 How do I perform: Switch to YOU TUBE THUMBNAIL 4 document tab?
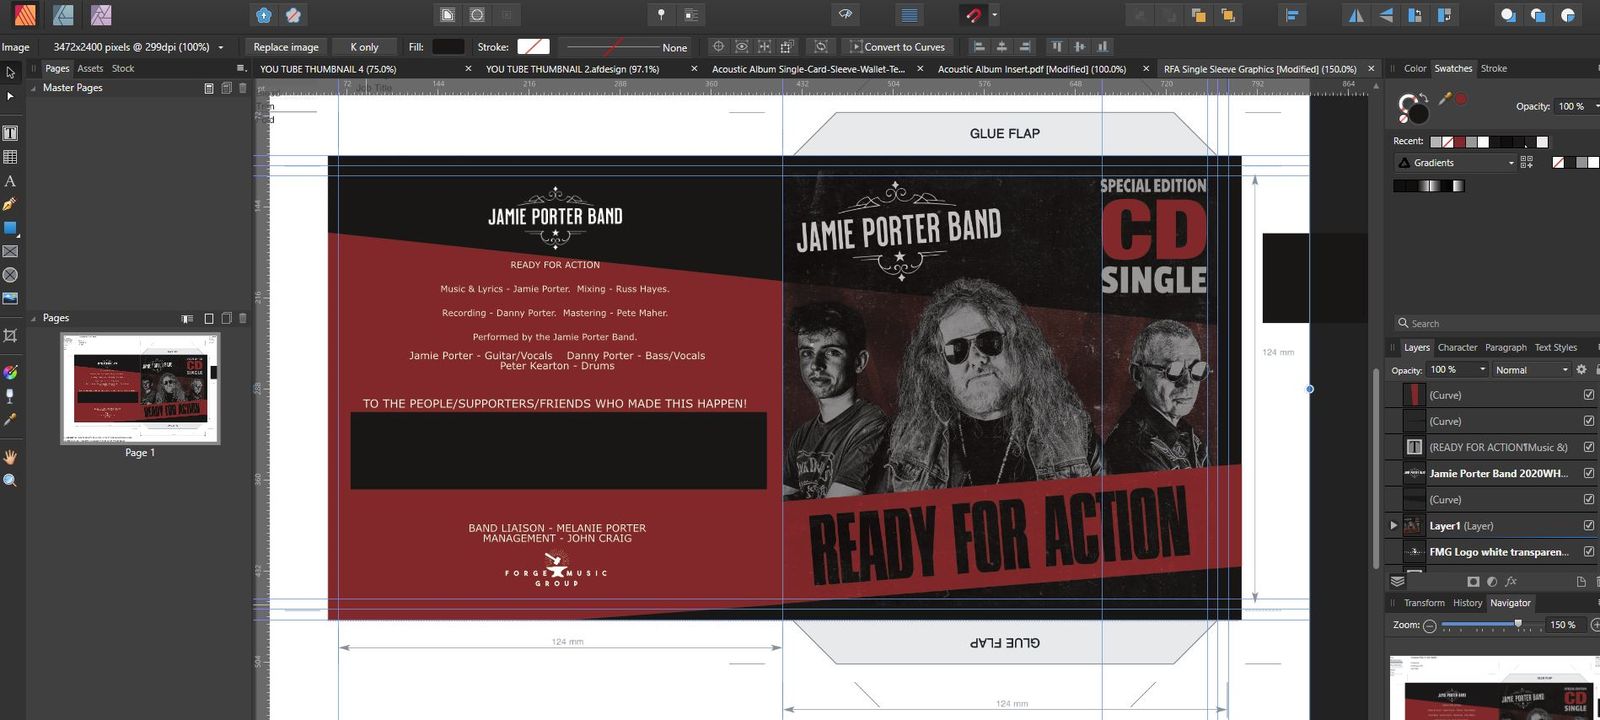tap(327, 69)
